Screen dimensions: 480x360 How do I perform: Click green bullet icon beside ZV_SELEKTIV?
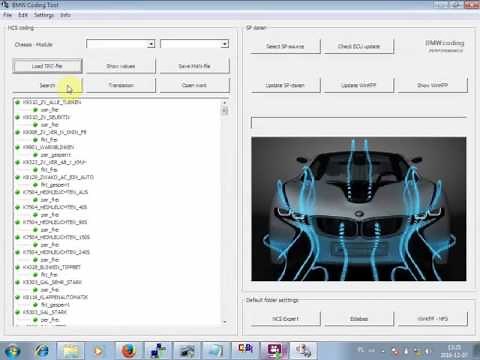(18, 117)
